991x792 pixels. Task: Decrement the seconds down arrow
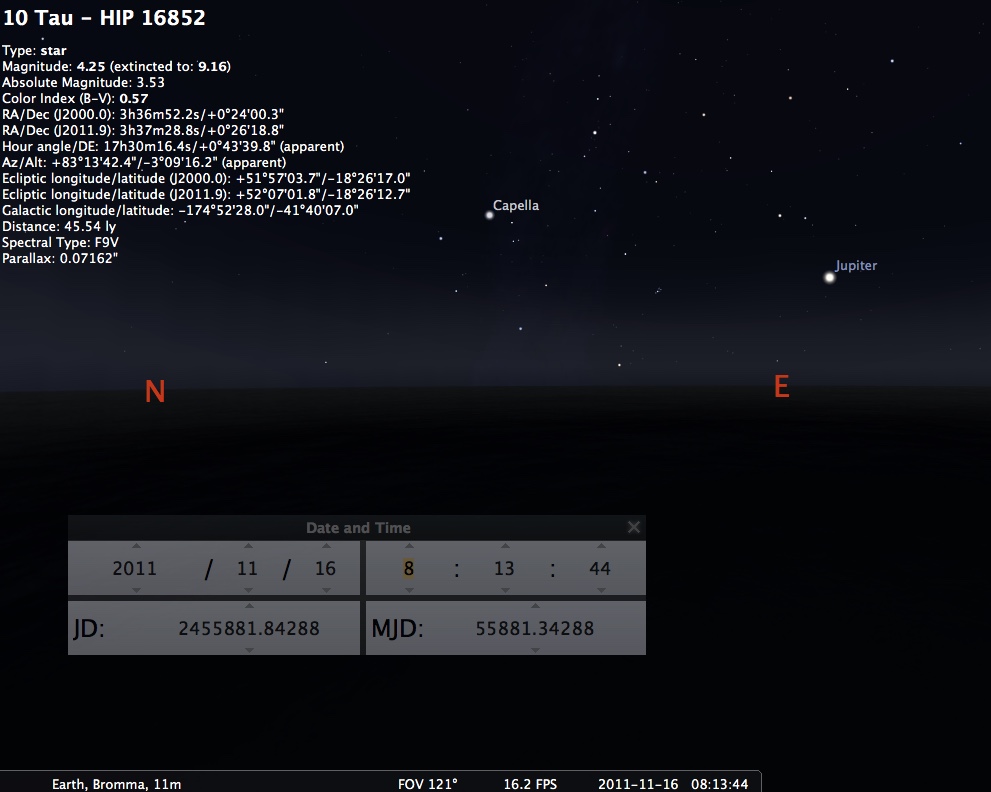(x=600, y=590)
